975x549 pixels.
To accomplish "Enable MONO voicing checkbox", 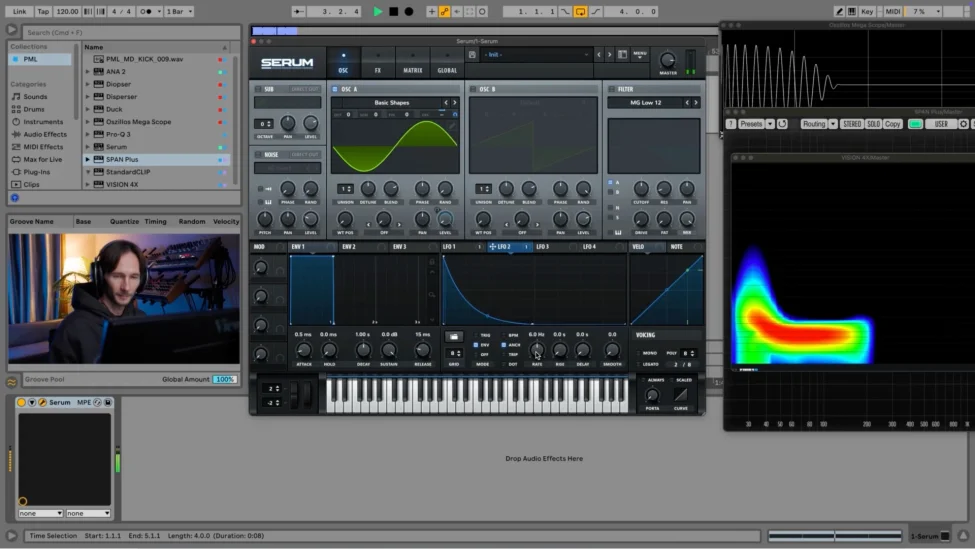I will pyautogui.click(x=639, y=353).
